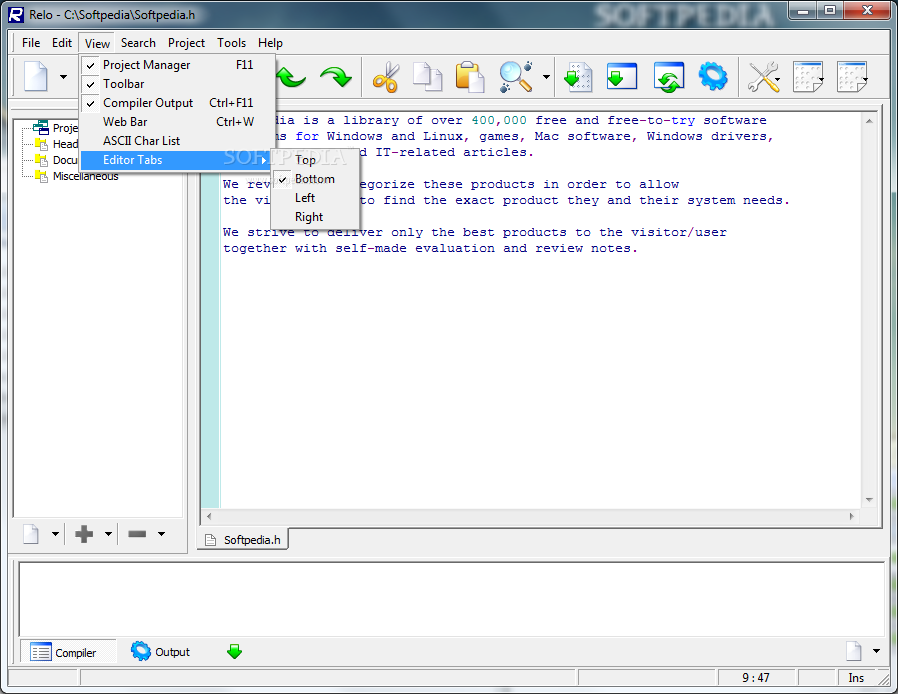898x694 pixels.
Task: Click the green down arrow in output panel
Action: [x=234, y=652]
